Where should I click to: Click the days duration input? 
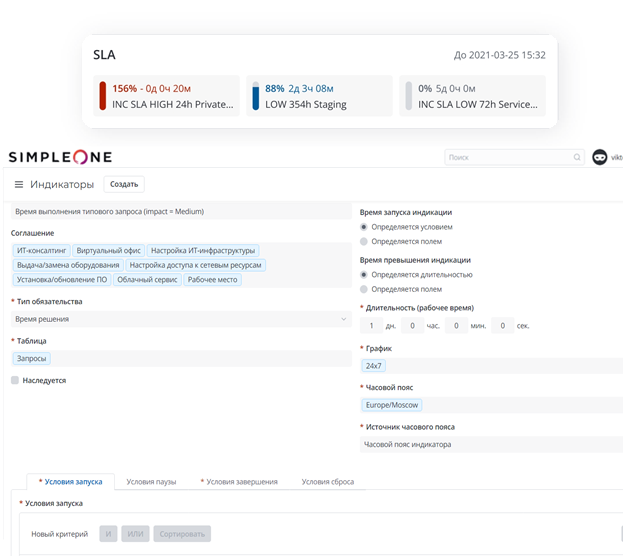click(371, 326)
